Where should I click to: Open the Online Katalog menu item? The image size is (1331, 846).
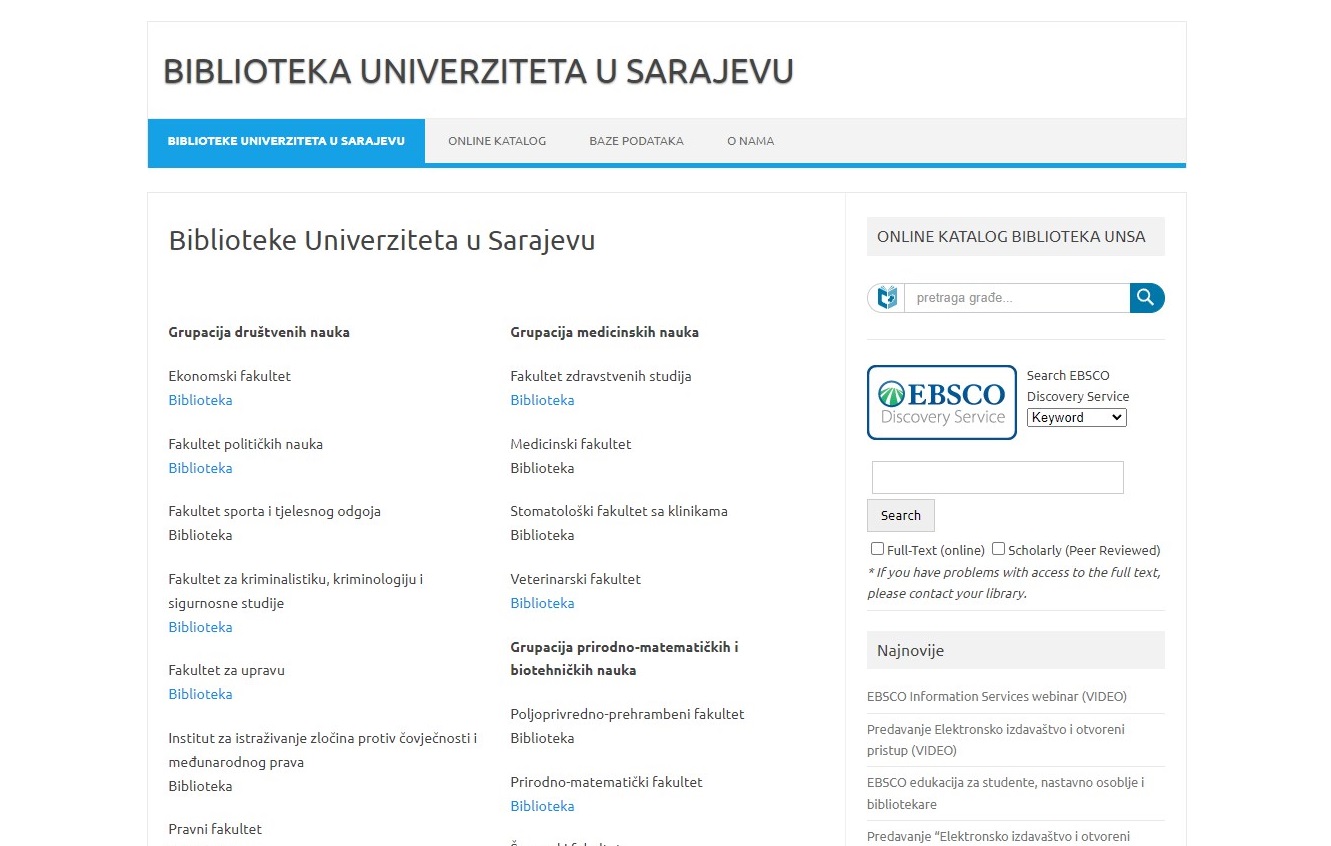[x=497, y=141]
